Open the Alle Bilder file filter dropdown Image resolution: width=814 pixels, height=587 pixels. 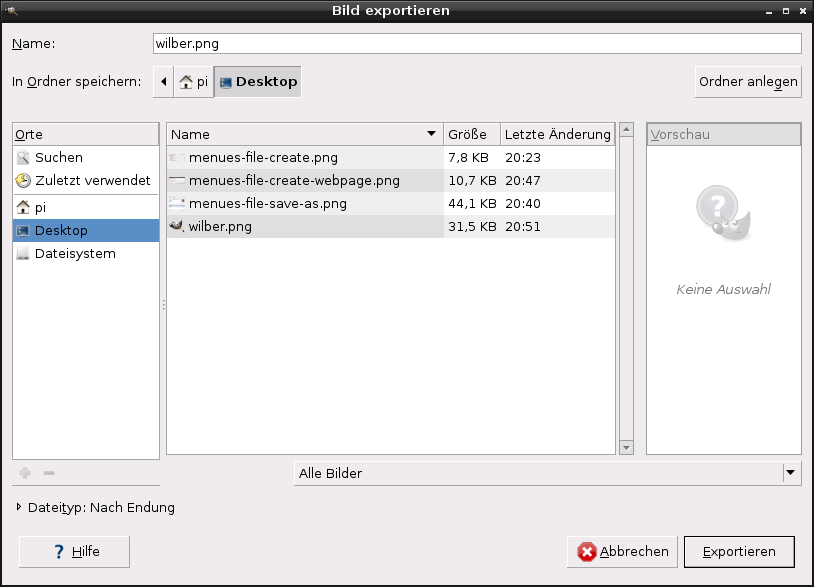[x=547, y=473]
